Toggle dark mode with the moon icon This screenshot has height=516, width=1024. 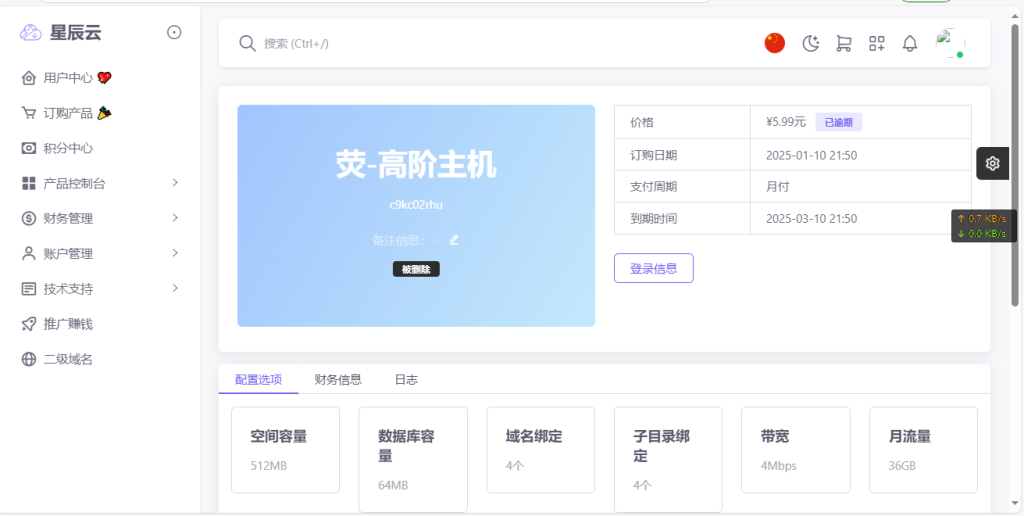[x=811, y=43]
